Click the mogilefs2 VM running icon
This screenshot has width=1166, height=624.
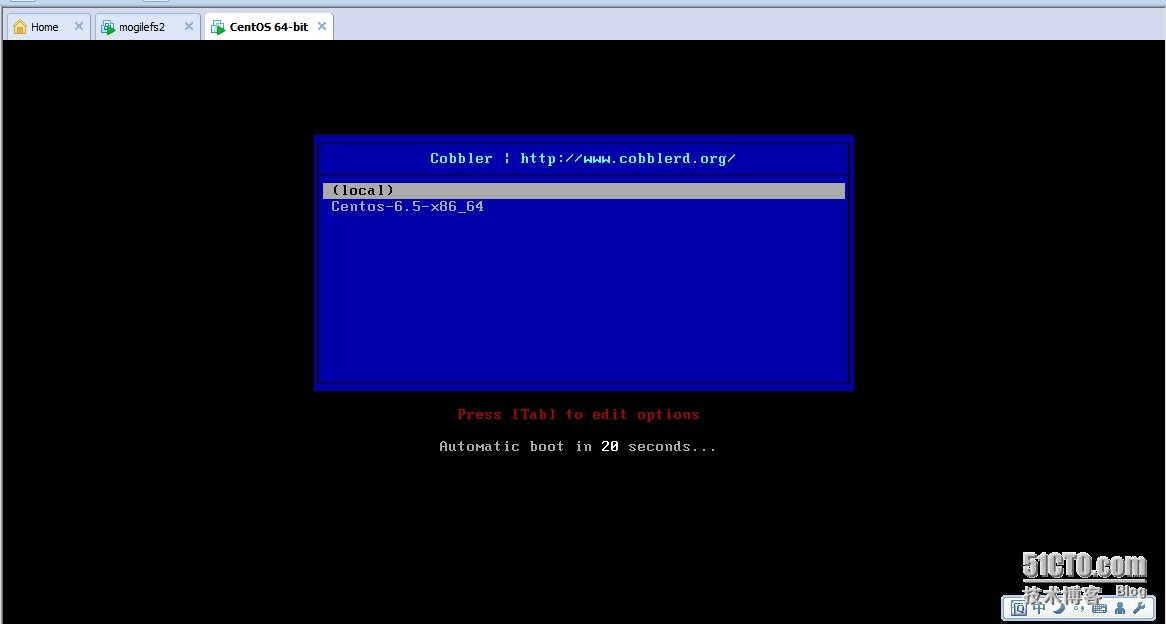[x=109, y=28]
